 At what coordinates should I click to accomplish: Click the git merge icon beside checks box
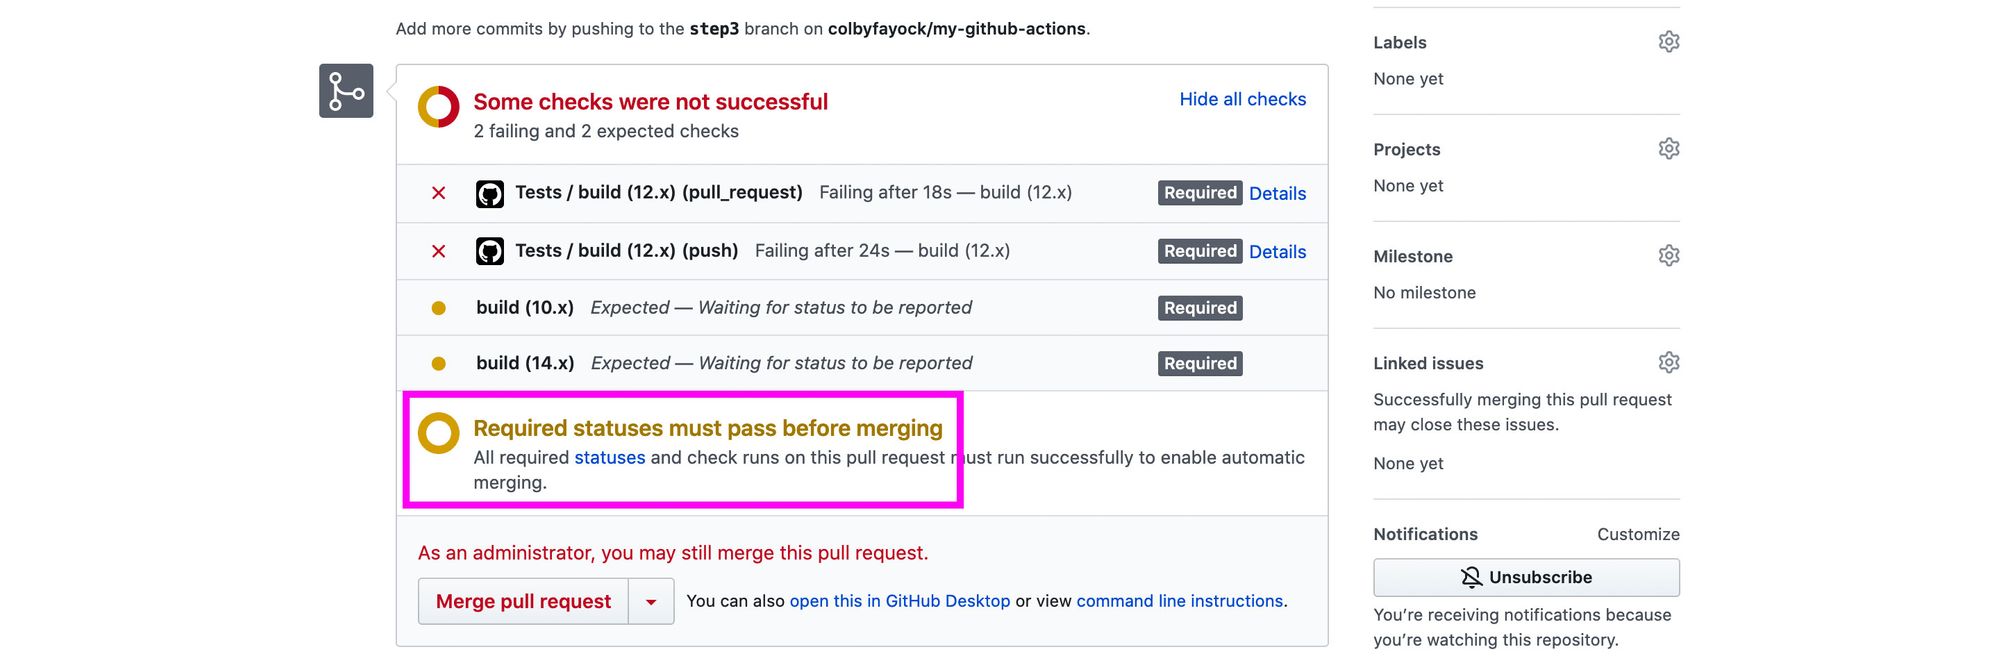point(346,91)
